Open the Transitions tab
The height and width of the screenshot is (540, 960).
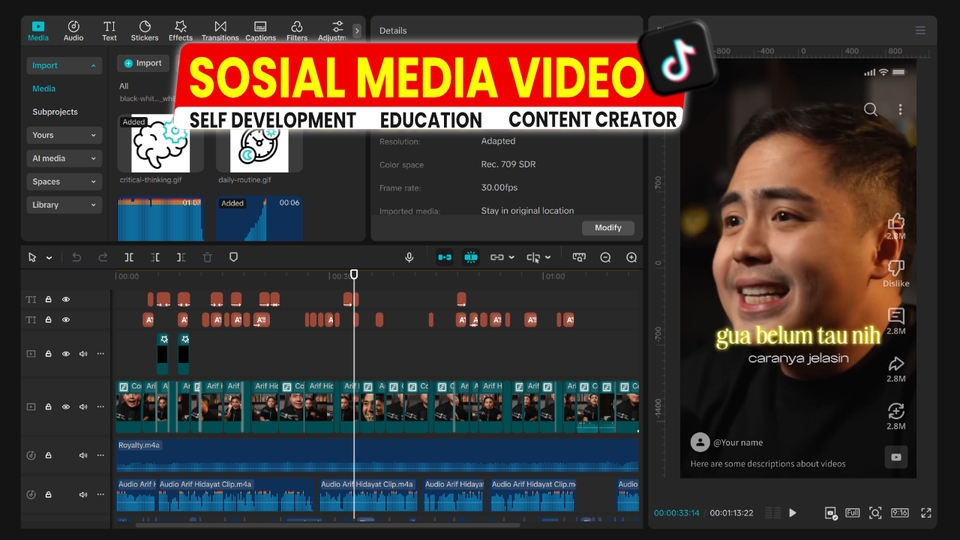(x=220, y=31)
